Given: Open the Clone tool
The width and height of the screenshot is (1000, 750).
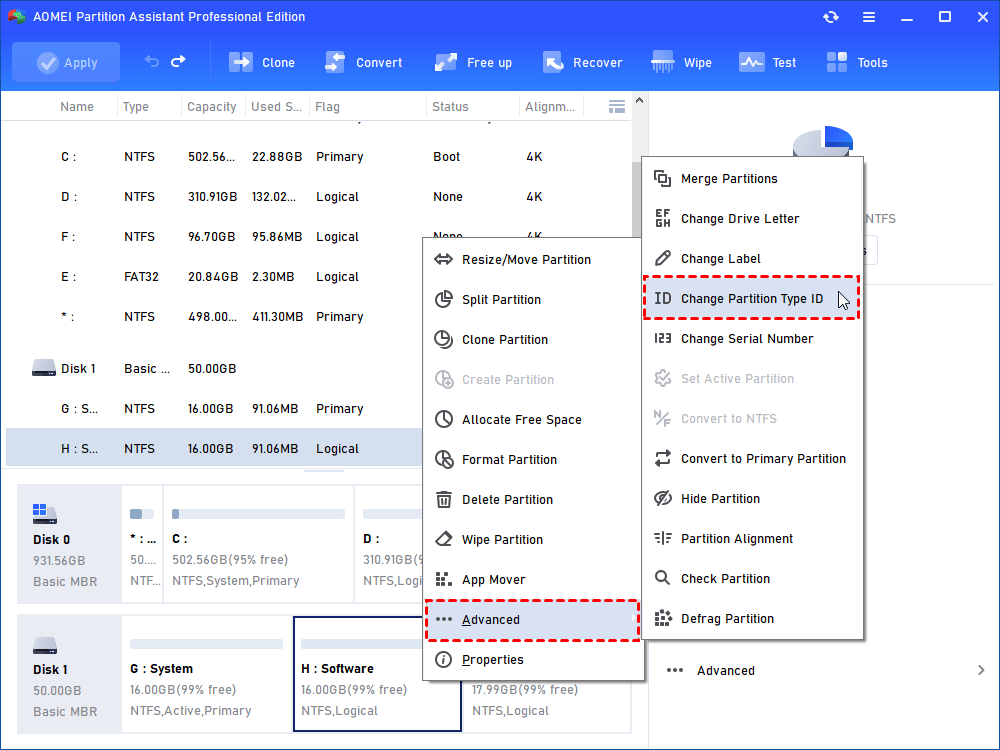Looking at the screenshot, I should tap(262, 62).
